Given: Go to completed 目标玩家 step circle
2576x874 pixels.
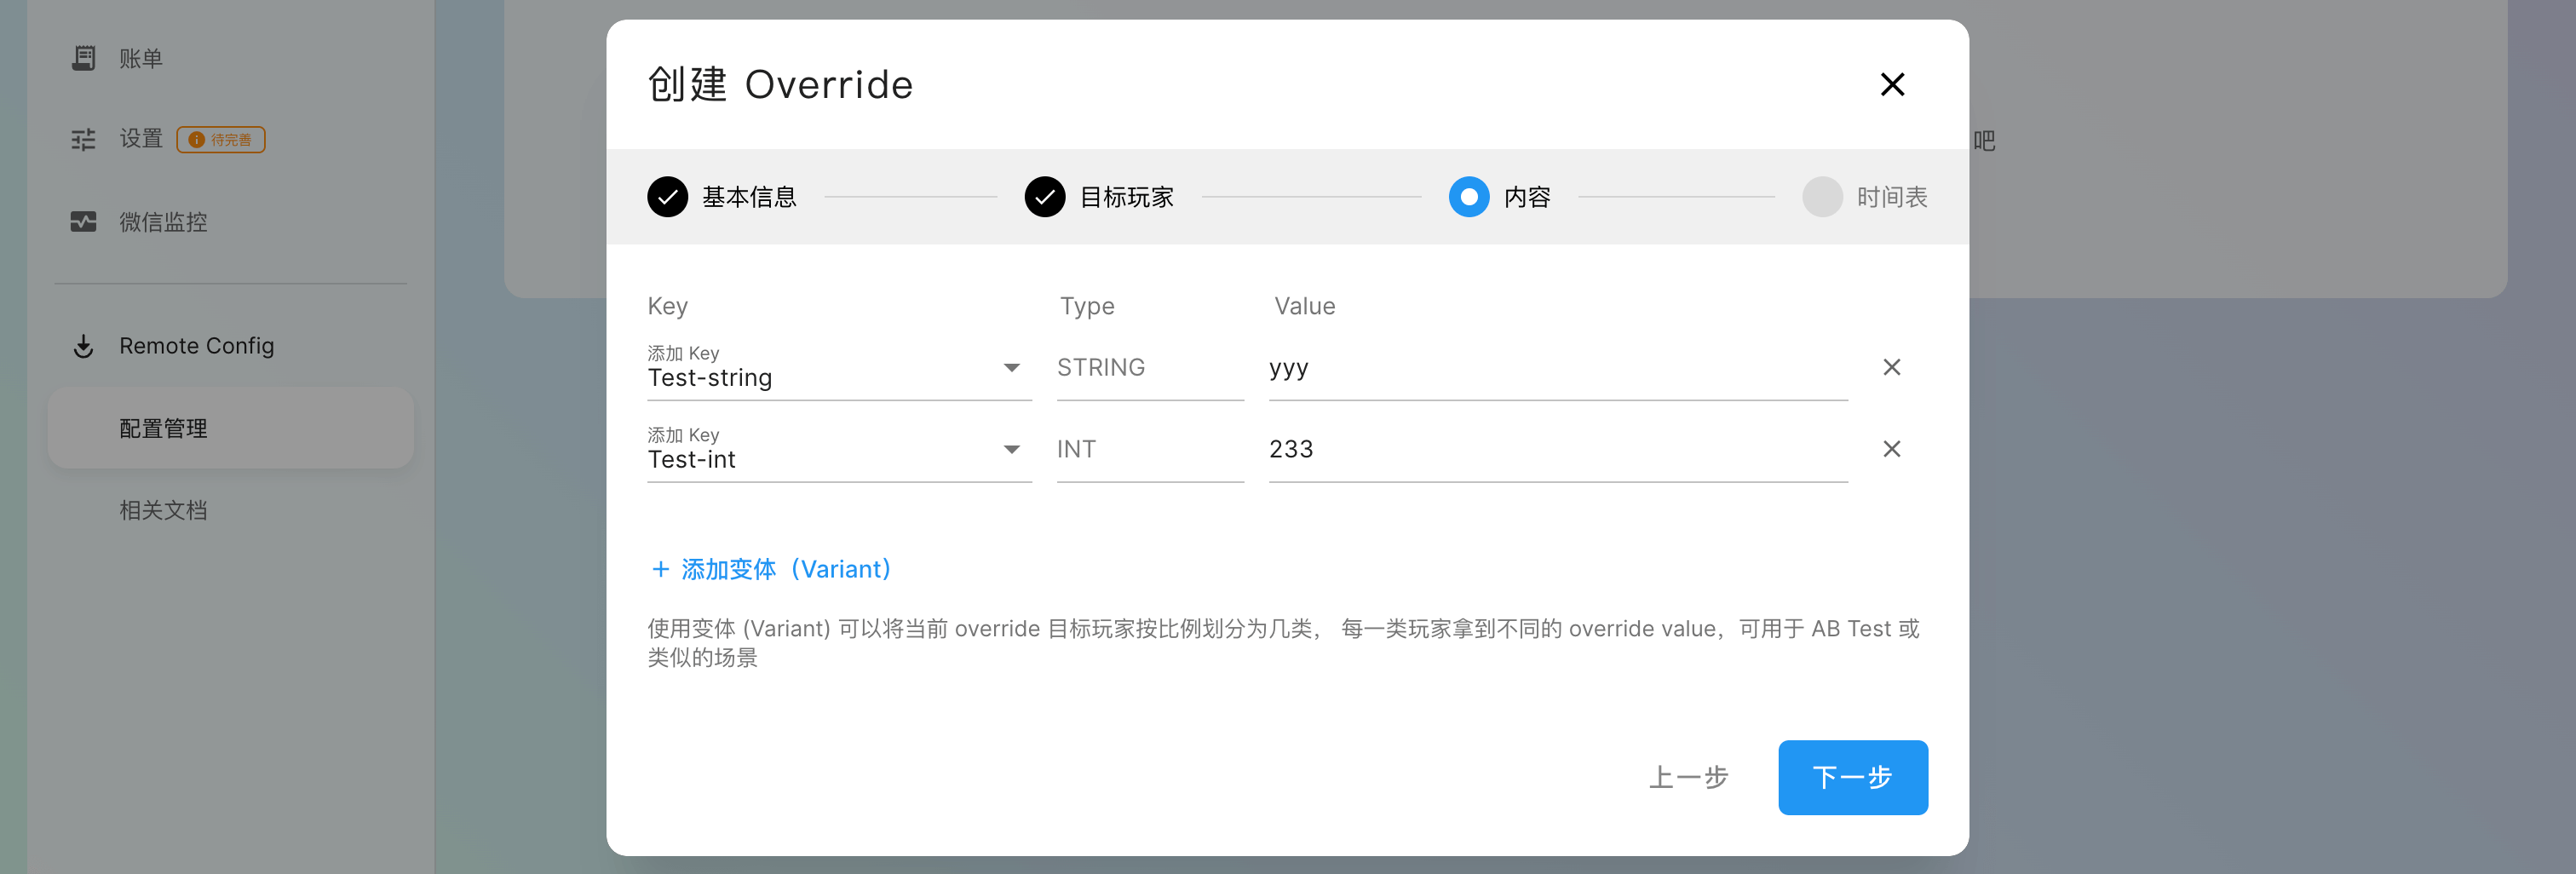Looking at the screenshot, I should [1045, 197].
